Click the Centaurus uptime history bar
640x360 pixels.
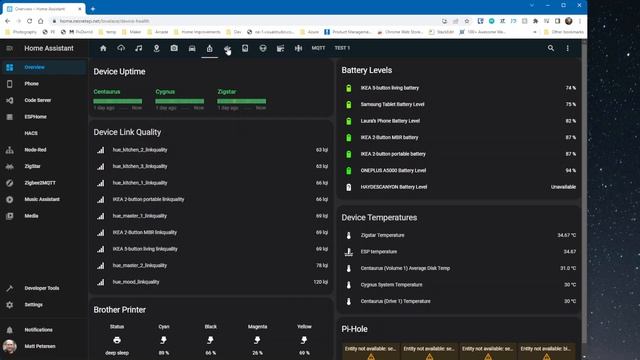[x=118, y=101]
